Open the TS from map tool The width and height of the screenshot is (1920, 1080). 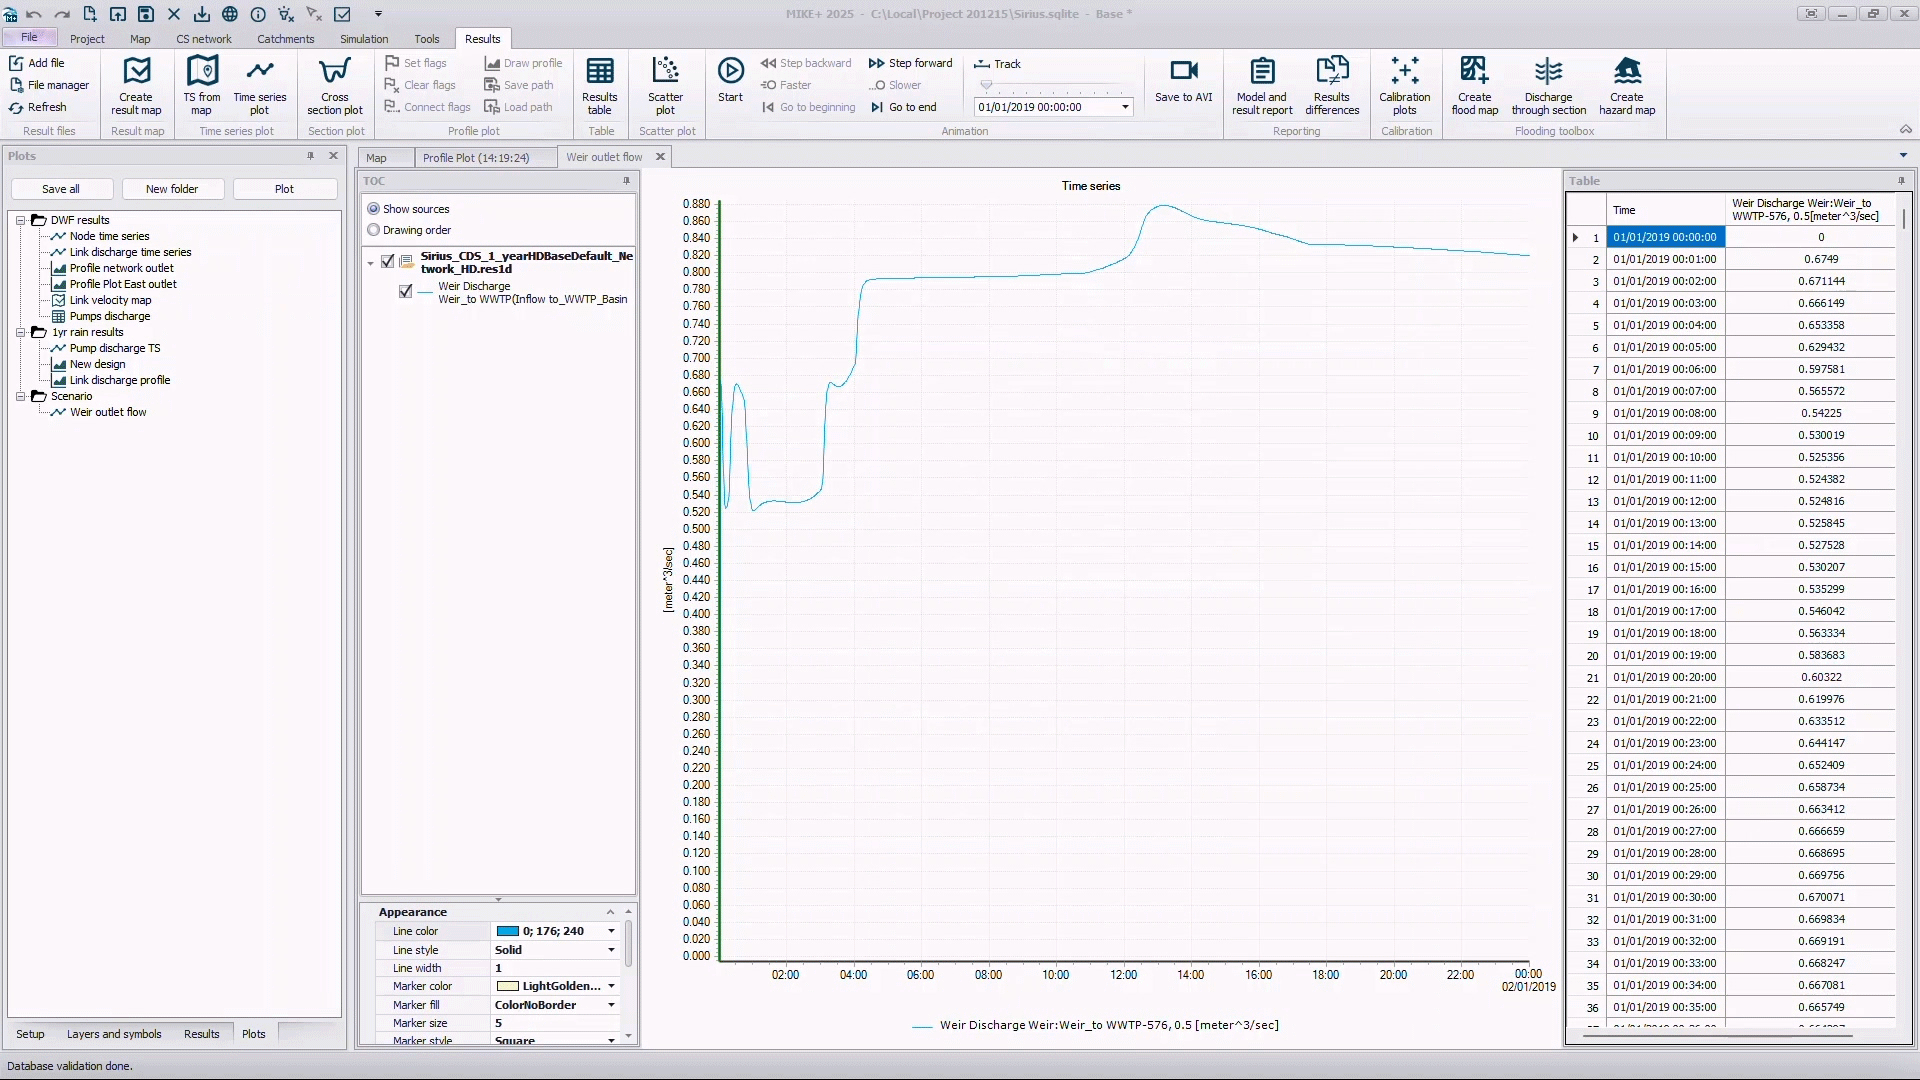tap(202, 72)
